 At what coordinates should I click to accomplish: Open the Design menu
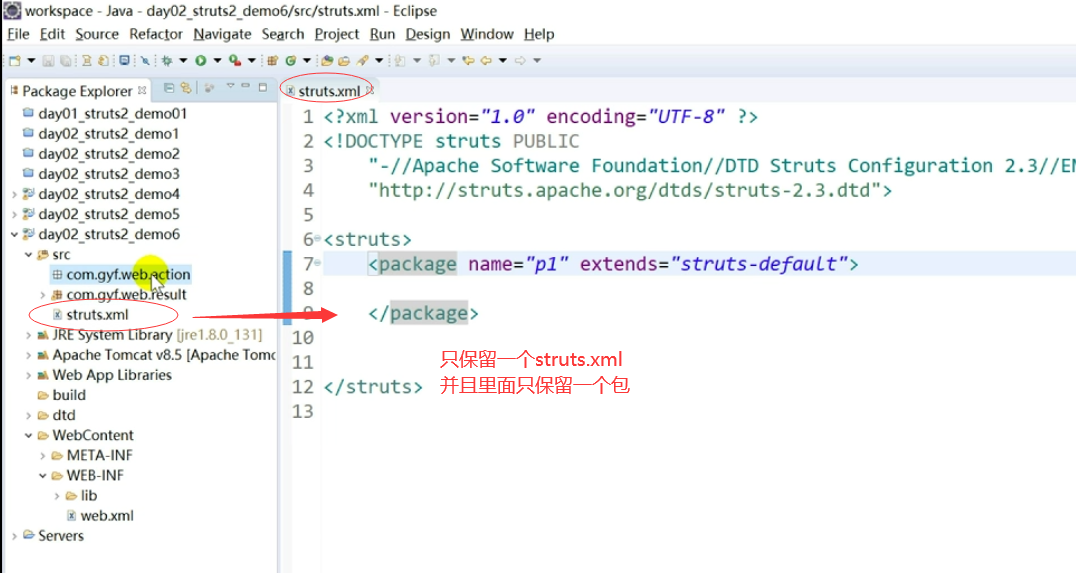coord(428,34)
